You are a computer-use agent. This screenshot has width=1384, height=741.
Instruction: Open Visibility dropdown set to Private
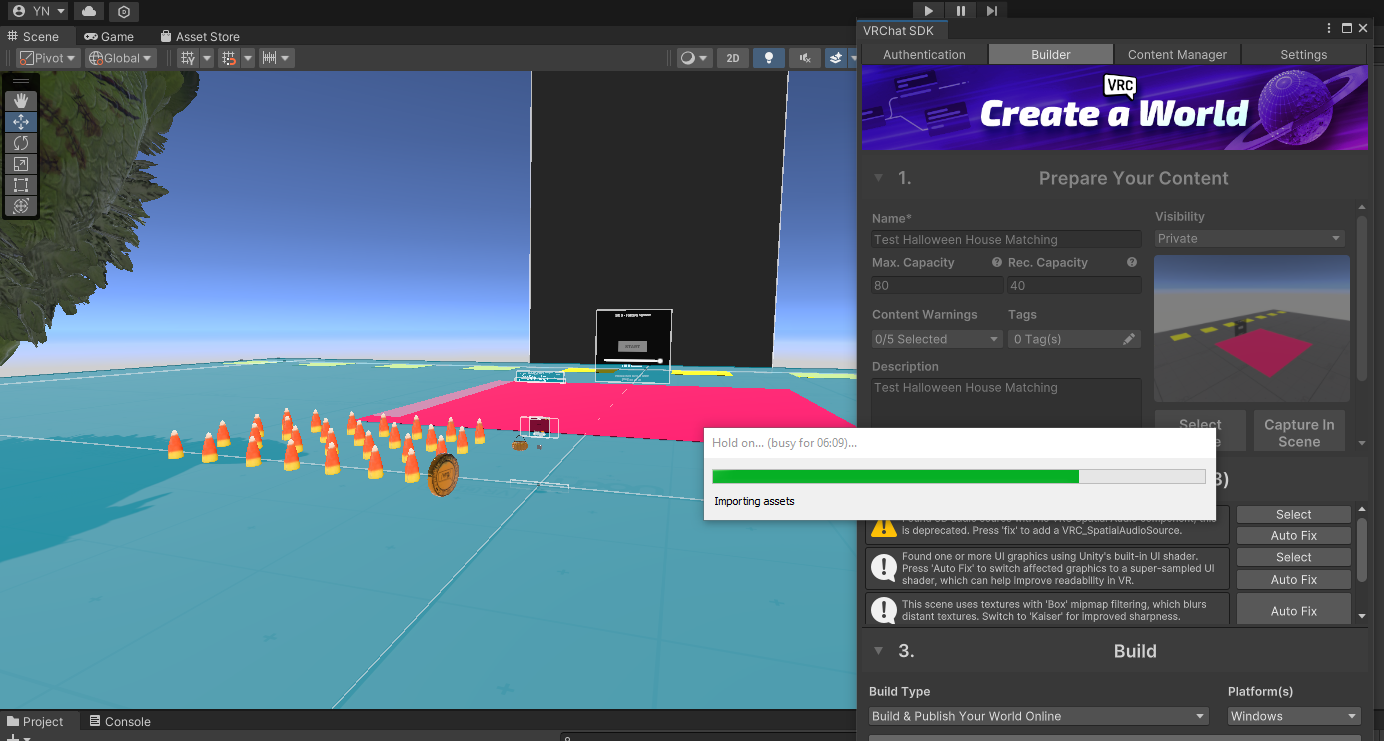pyautogui.click(x=1250, y=238)
